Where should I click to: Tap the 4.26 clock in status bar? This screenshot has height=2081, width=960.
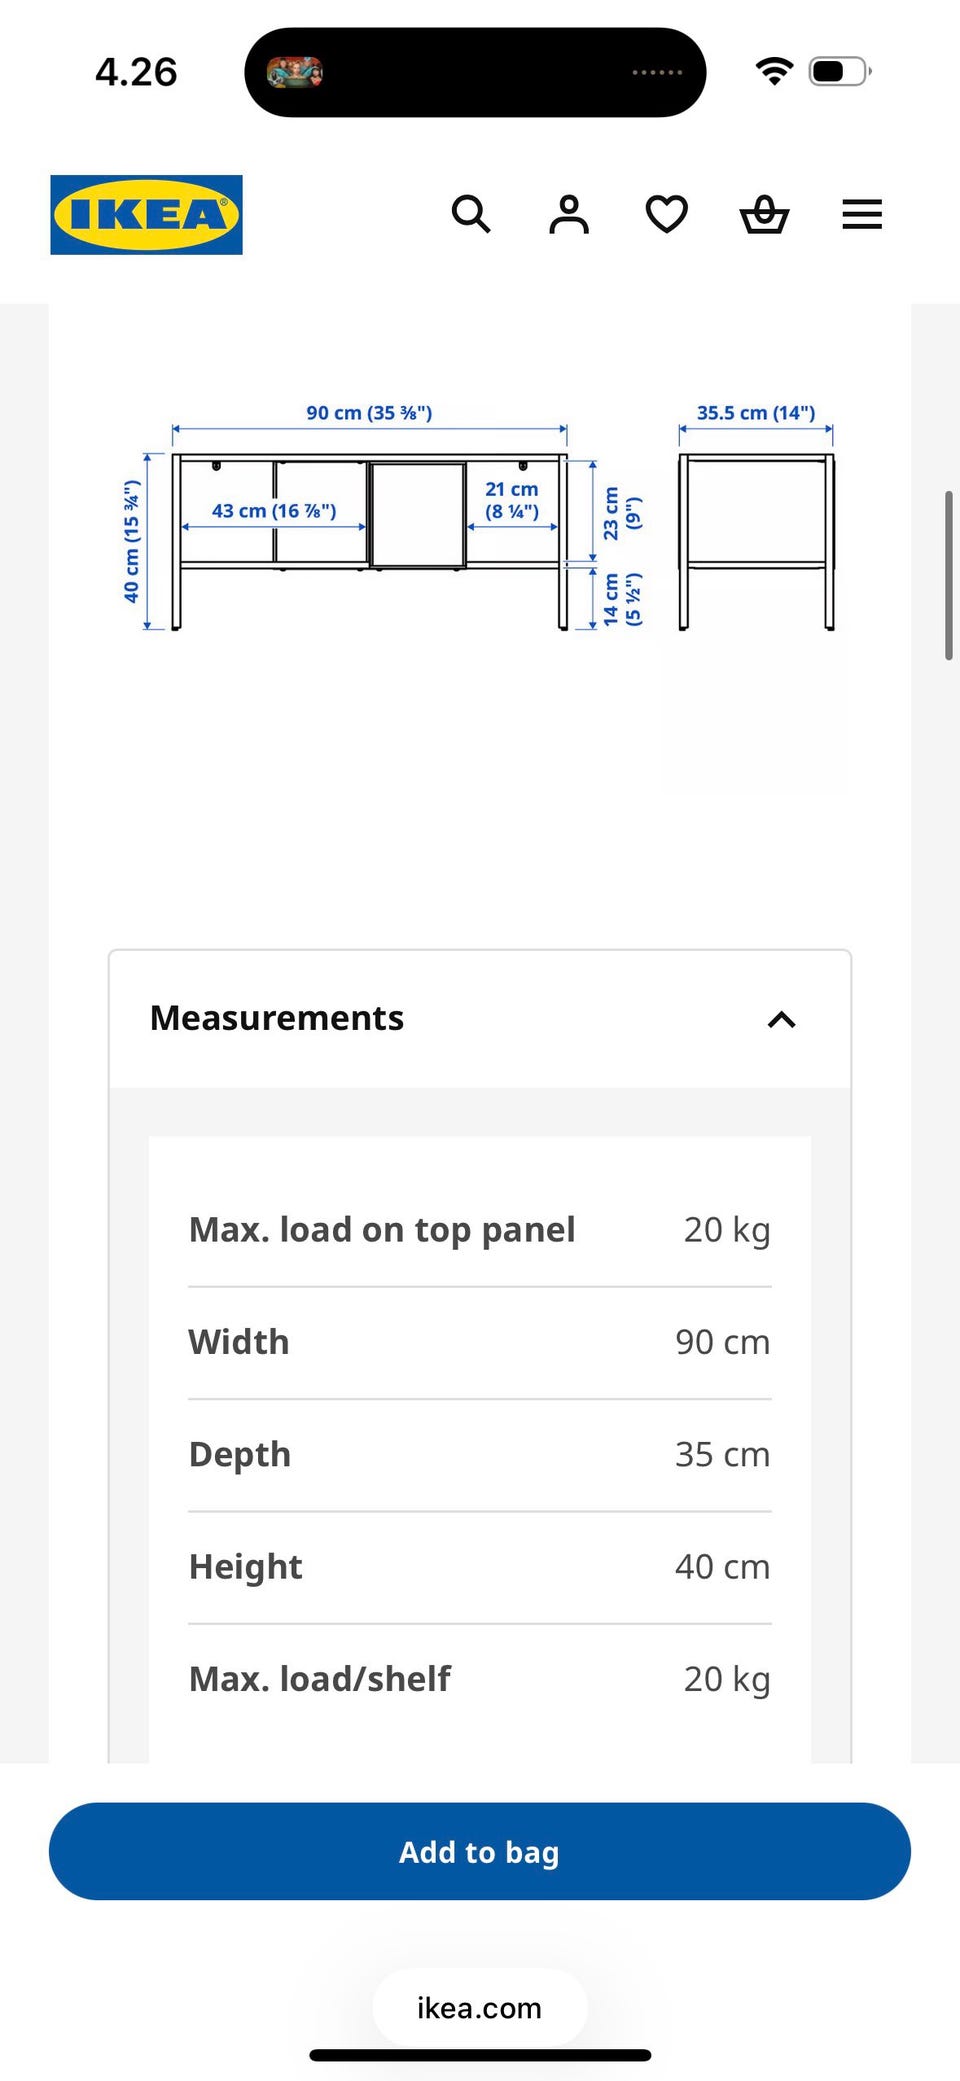click(x=136, y=72)
